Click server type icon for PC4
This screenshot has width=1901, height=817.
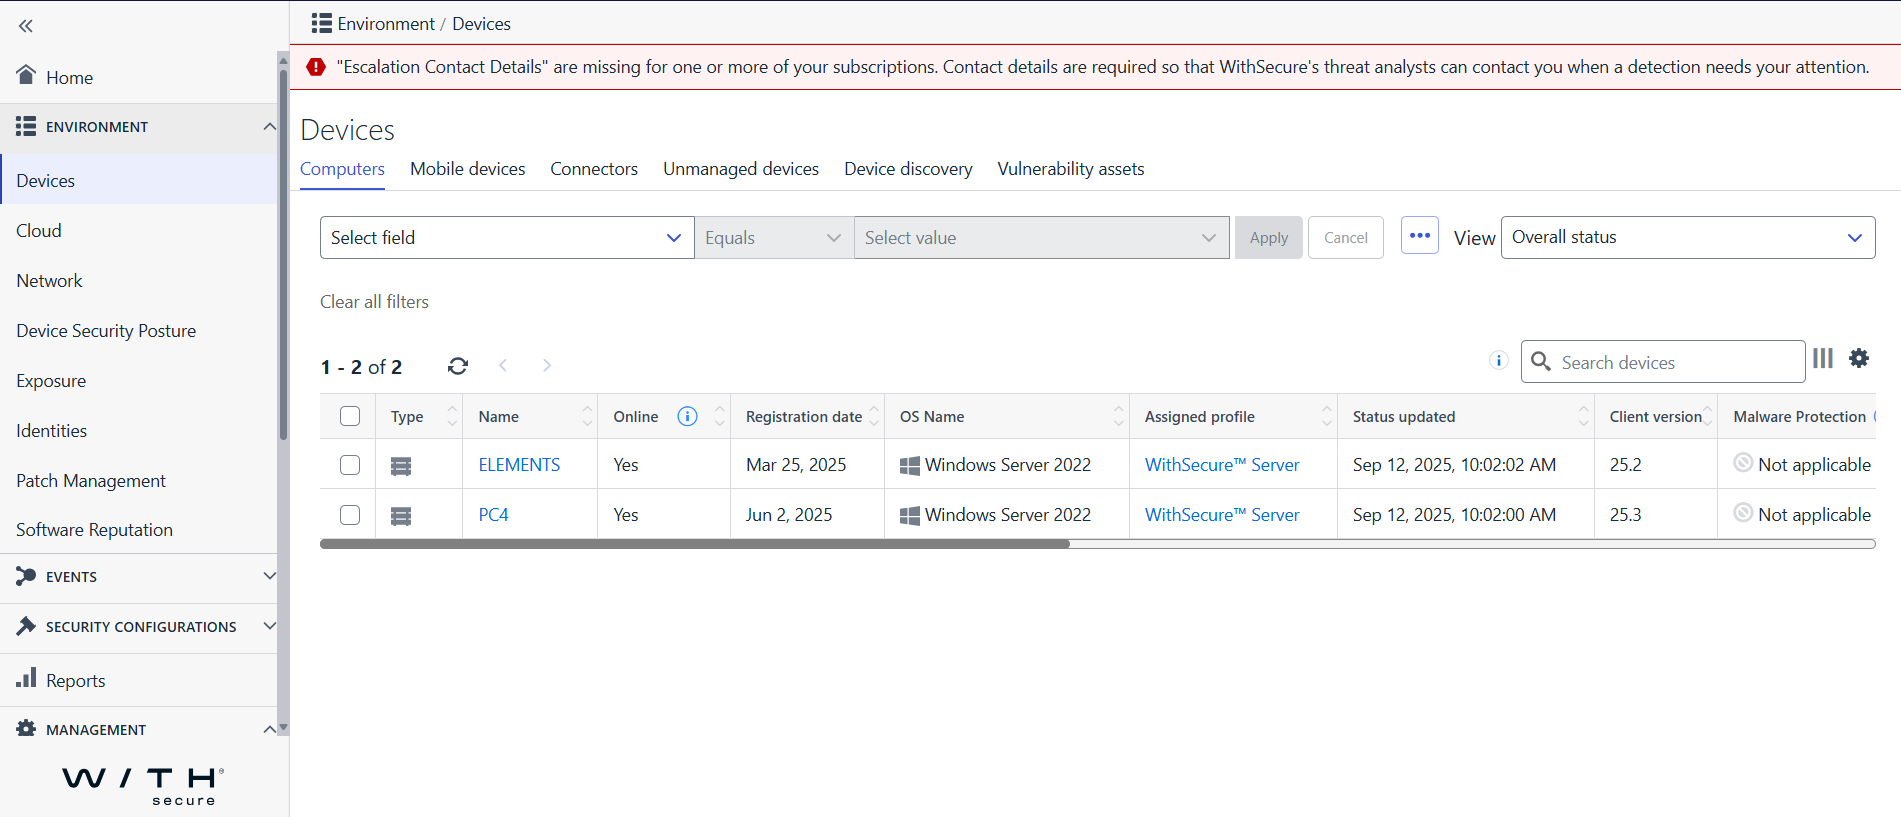click(x=401, y=516)
